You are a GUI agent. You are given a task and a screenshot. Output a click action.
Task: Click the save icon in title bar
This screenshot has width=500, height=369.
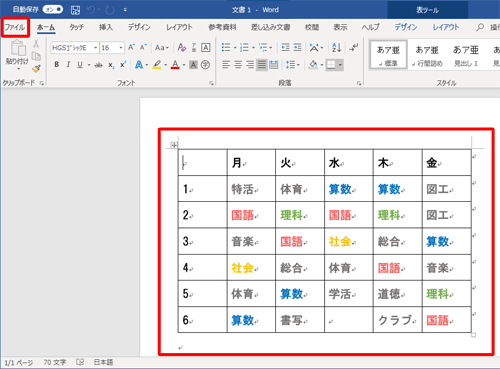click(75, 10)
